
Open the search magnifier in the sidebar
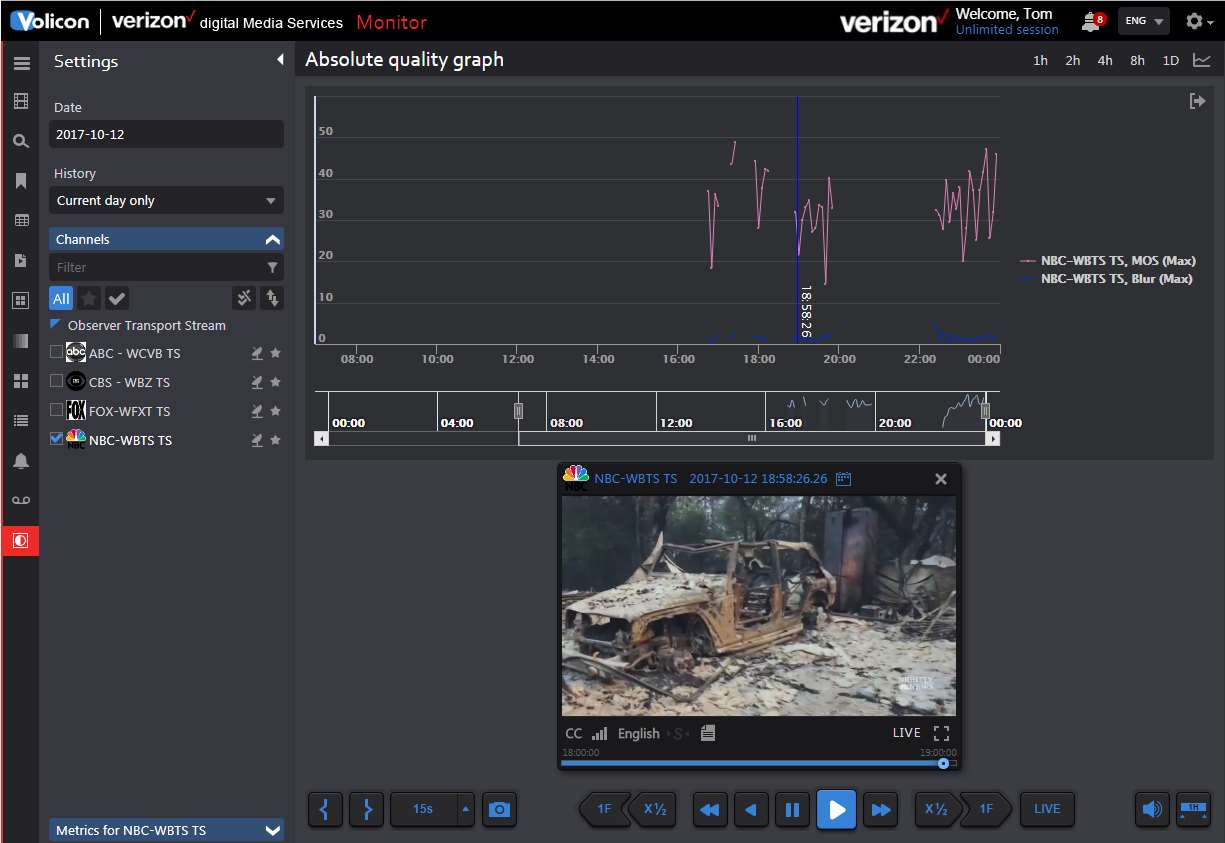pyautogui.click(x=21, y=141)
